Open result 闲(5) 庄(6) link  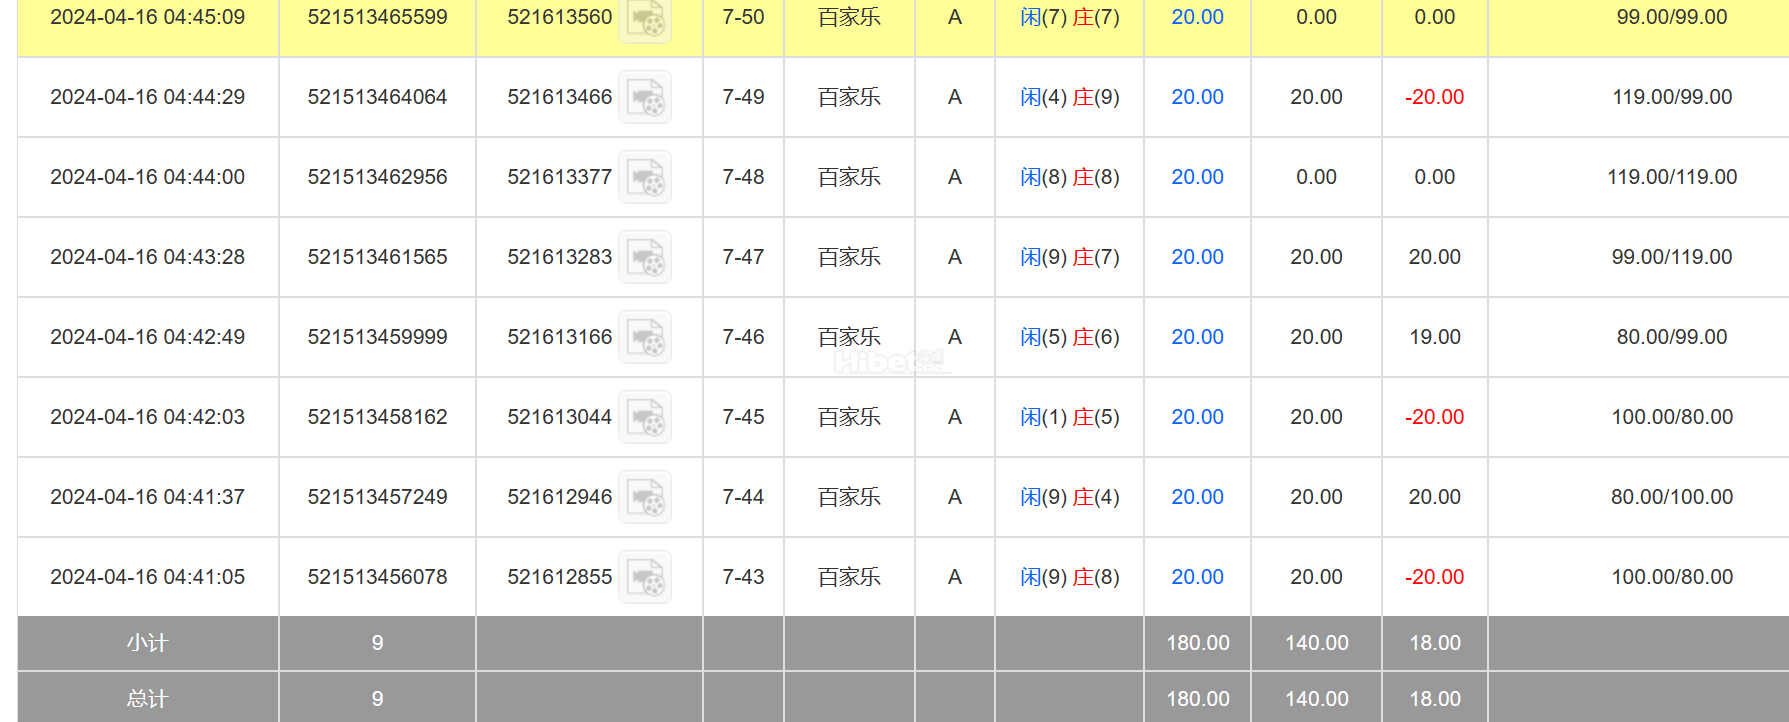1069,337
